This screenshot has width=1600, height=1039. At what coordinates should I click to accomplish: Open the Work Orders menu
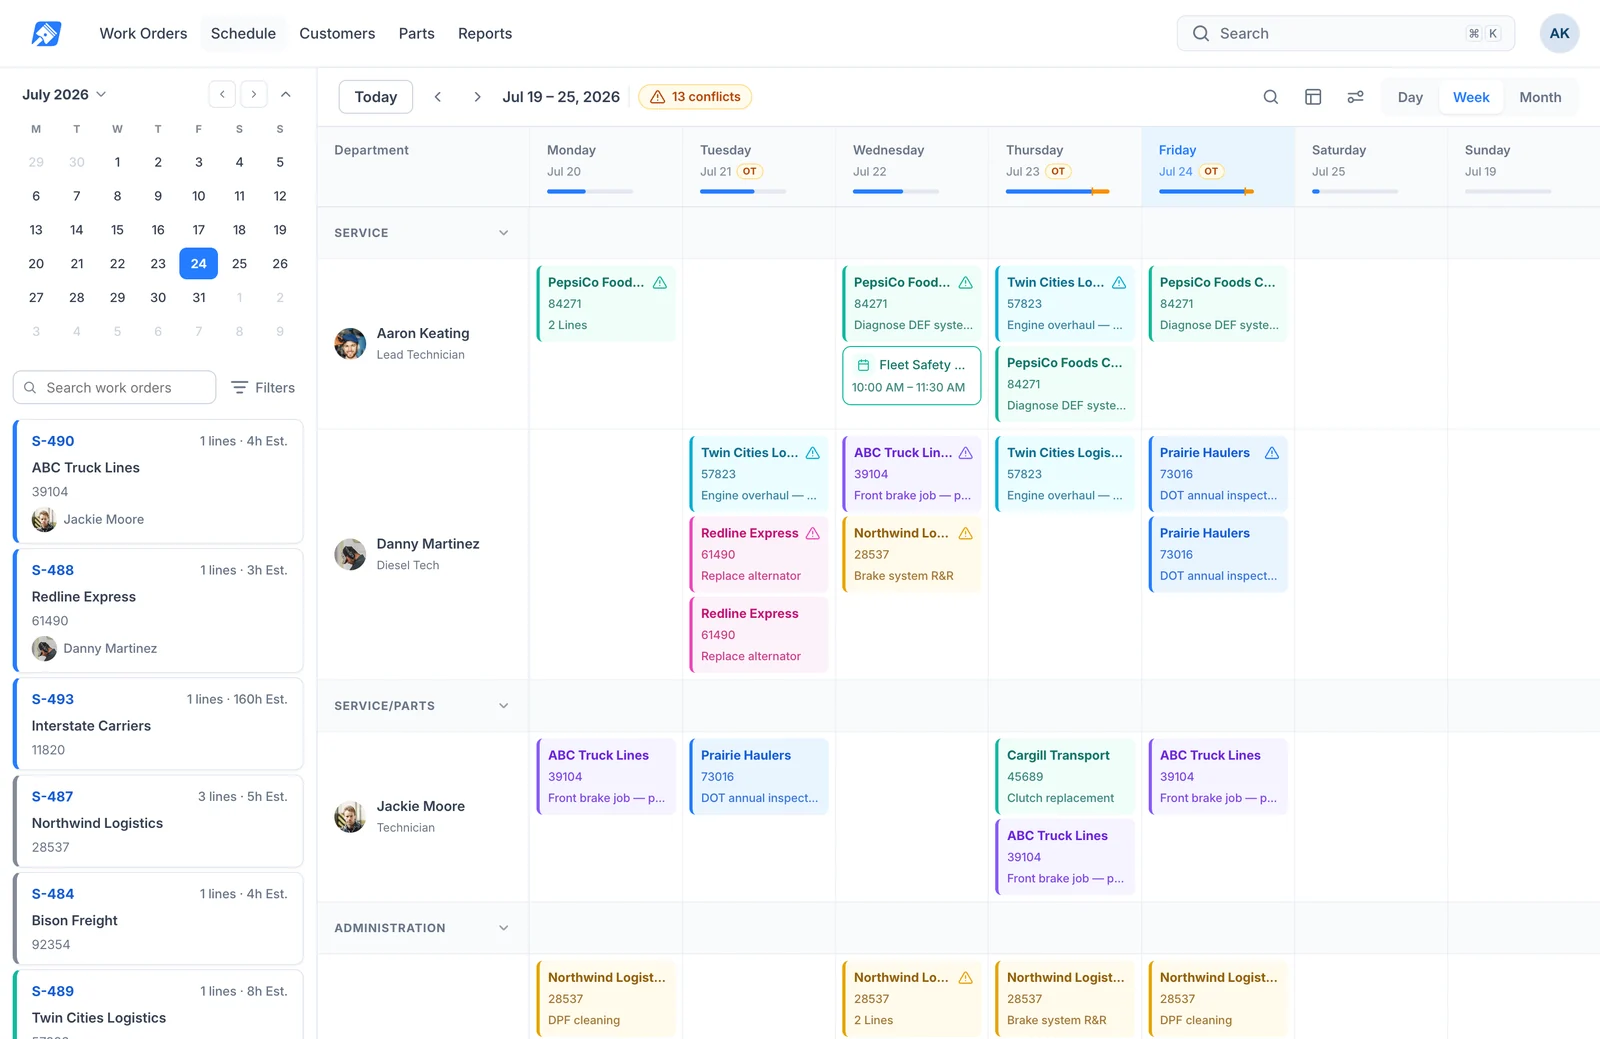point(143,33)
